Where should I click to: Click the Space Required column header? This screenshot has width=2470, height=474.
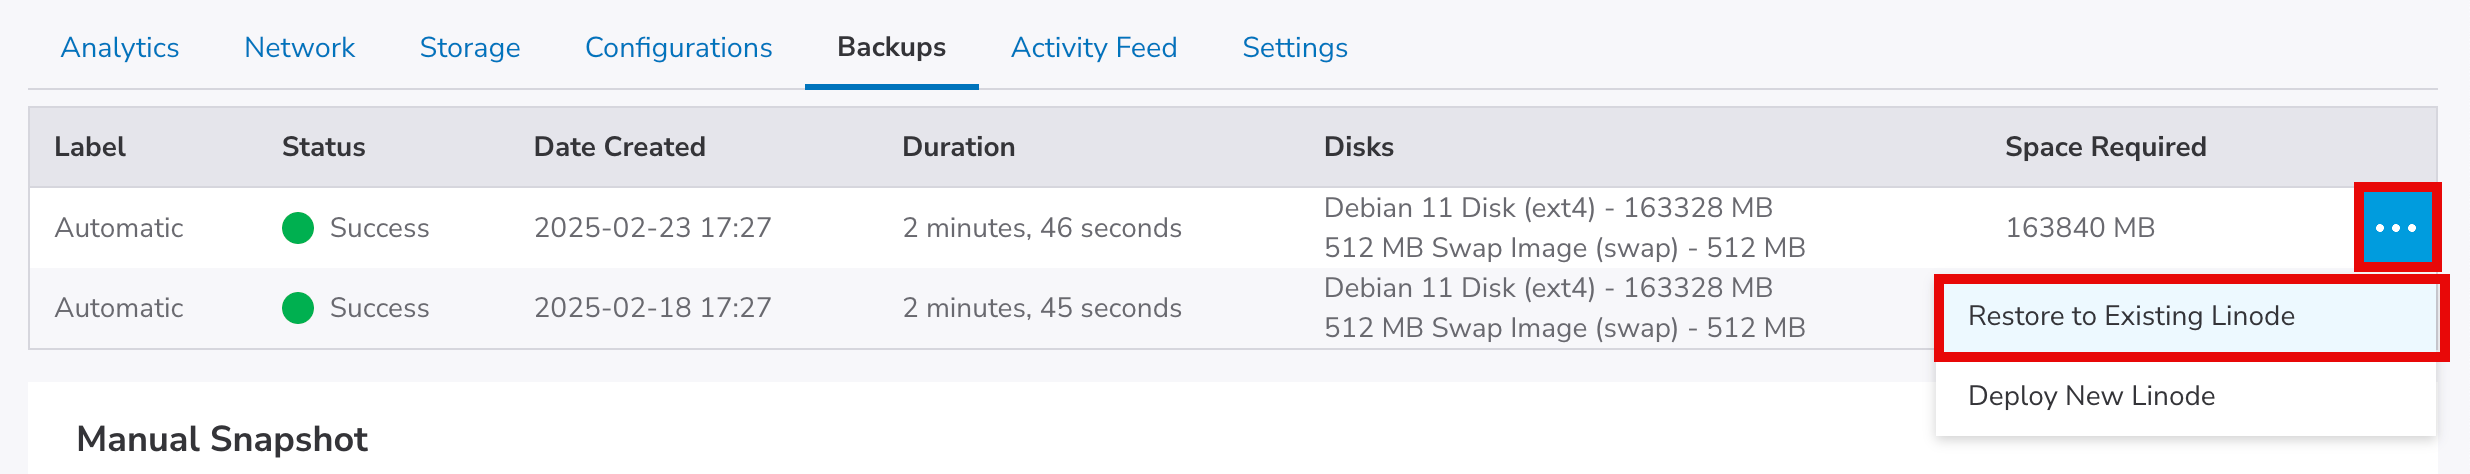coord(2105,147)
